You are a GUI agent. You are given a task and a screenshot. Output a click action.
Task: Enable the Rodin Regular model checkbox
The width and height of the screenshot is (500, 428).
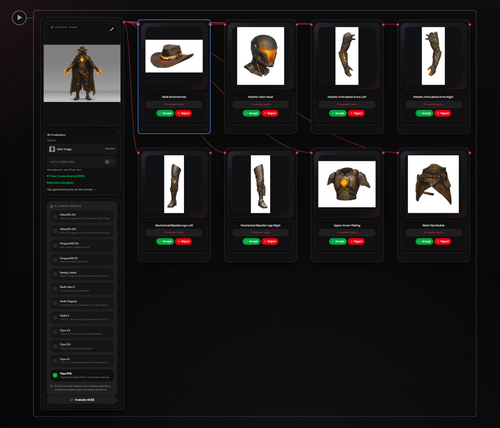[x=55, y=303]
